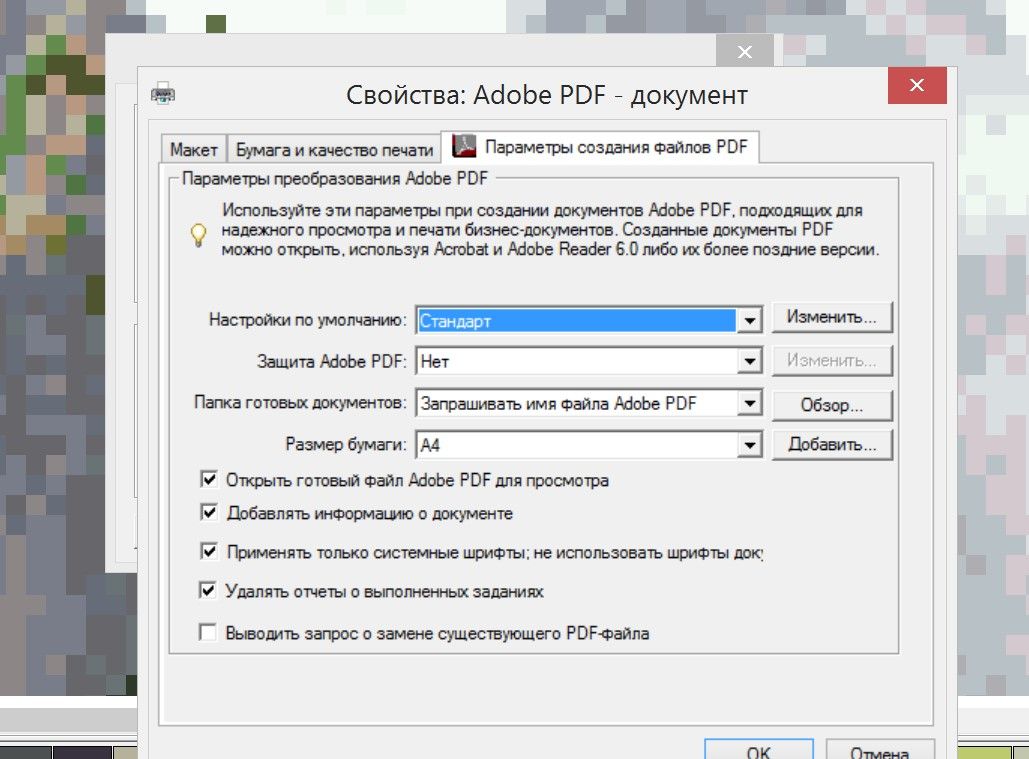
Task: Select the 'Параметры создания файлов PDF' tab
Action: click(x=603, y=148)
